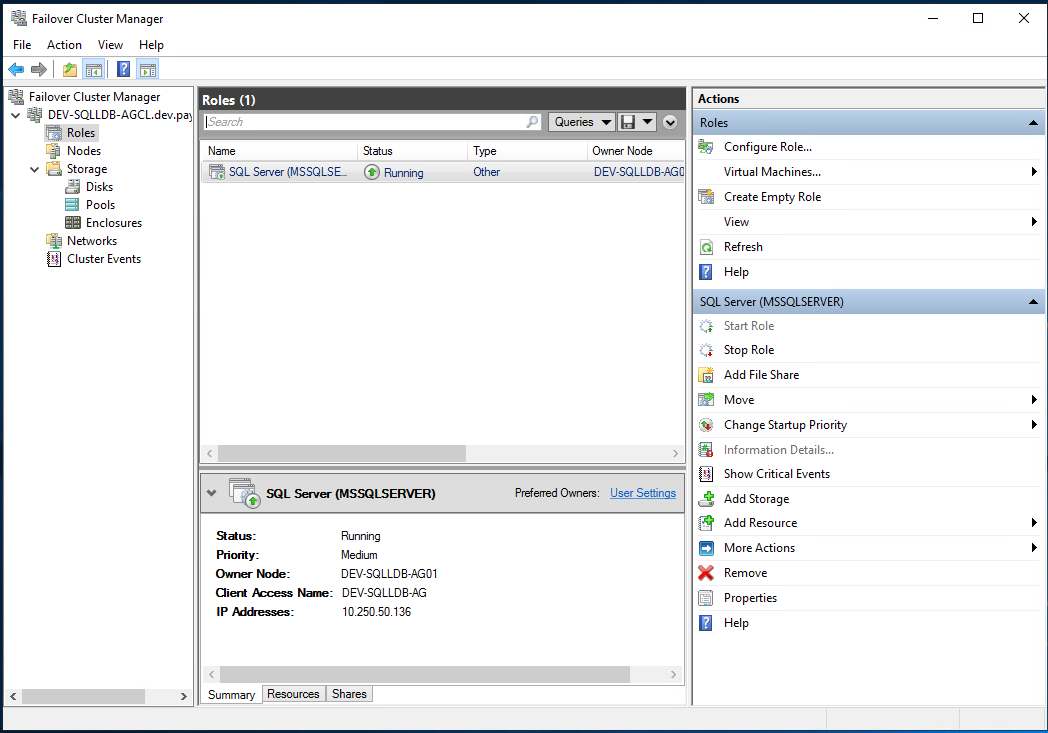Open the Queries dropdown

click(x=581, y=121)
